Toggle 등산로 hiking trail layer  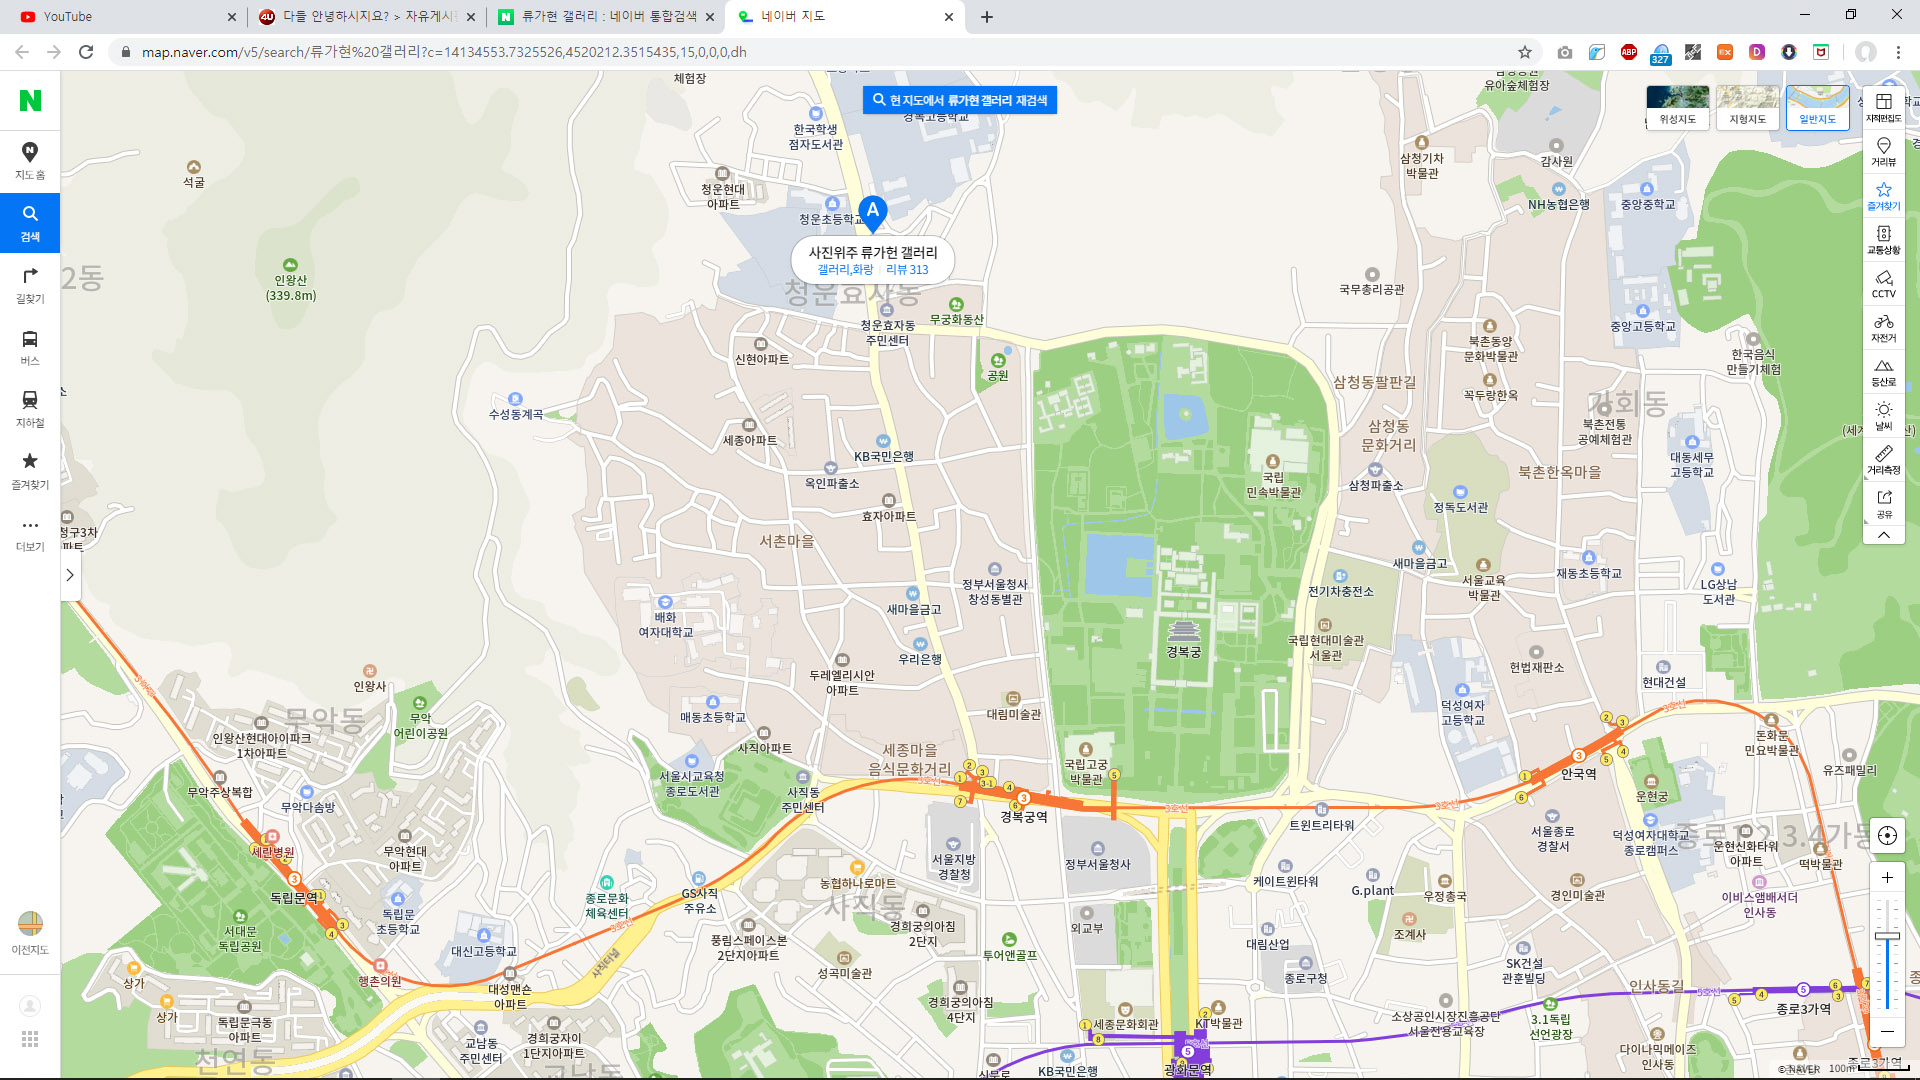tap(1883, 371)
